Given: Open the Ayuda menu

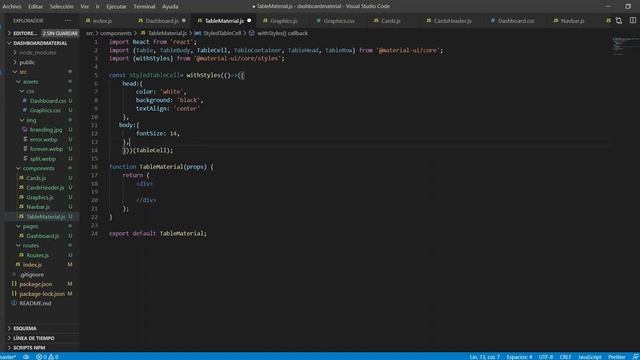Looking at the screenshot, I should (x=170, y=7).
